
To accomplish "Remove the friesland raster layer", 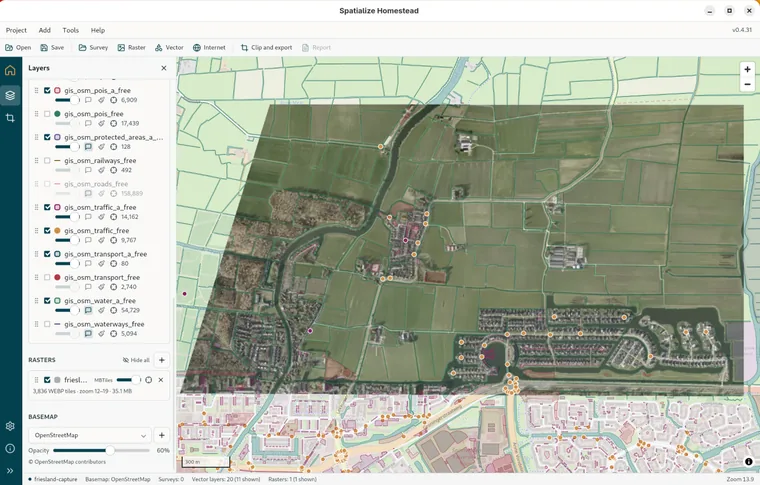I will 161,380.
